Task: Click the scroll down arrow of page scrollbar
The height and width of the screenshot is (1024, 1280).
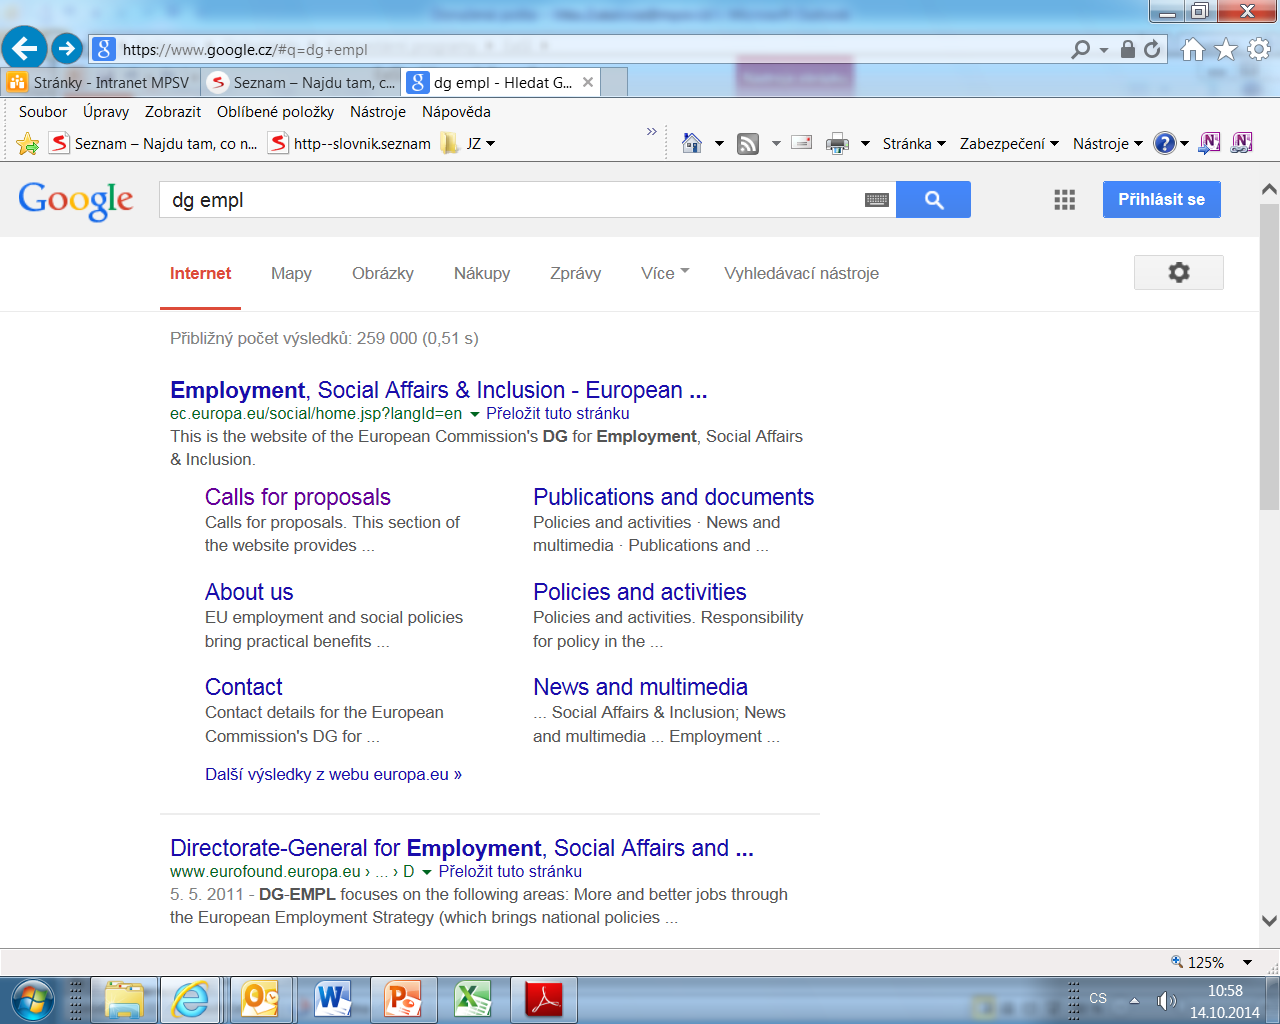Action: coord(1269,921)
